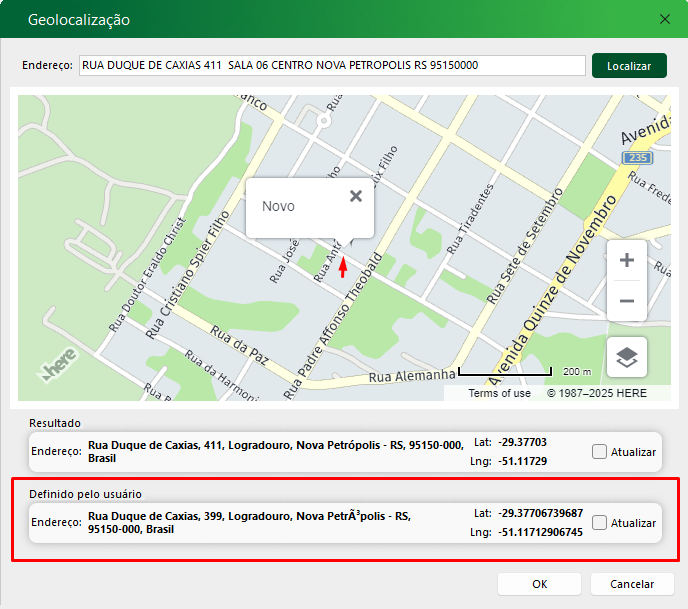Enable Atualizar checkbox in Resultado section
The width and height of the screenshot is (688, 609).
click(599, 451)
